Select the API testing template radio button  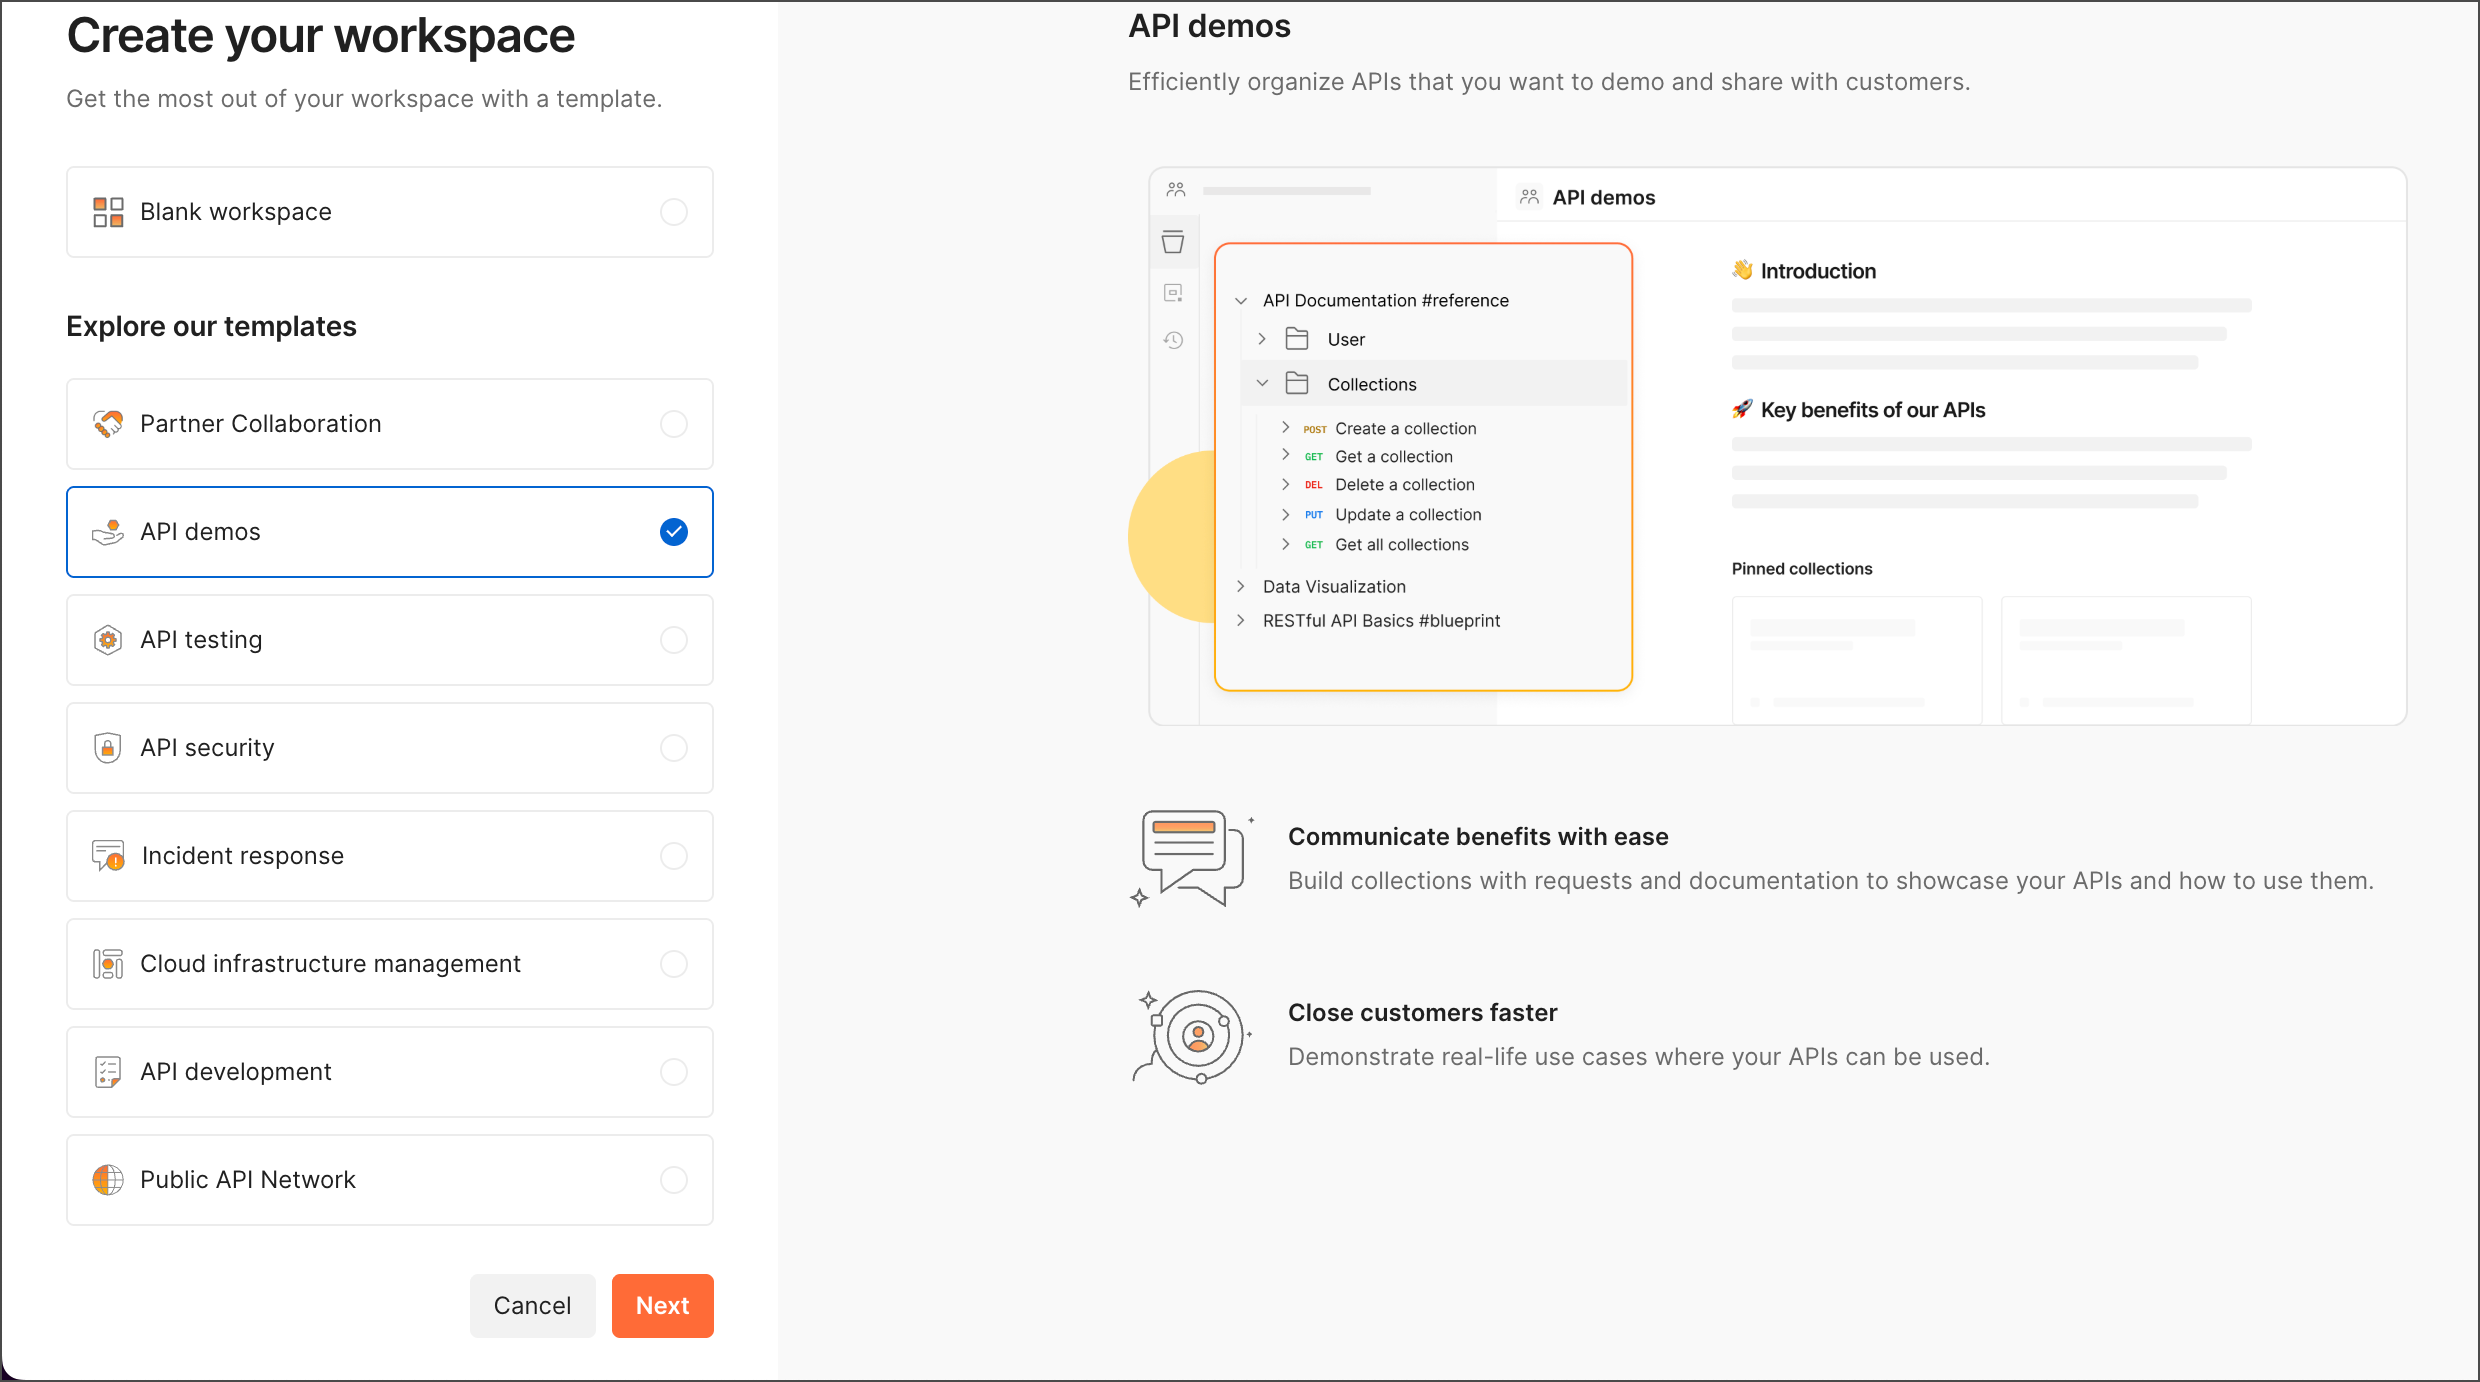coord(674,640)
